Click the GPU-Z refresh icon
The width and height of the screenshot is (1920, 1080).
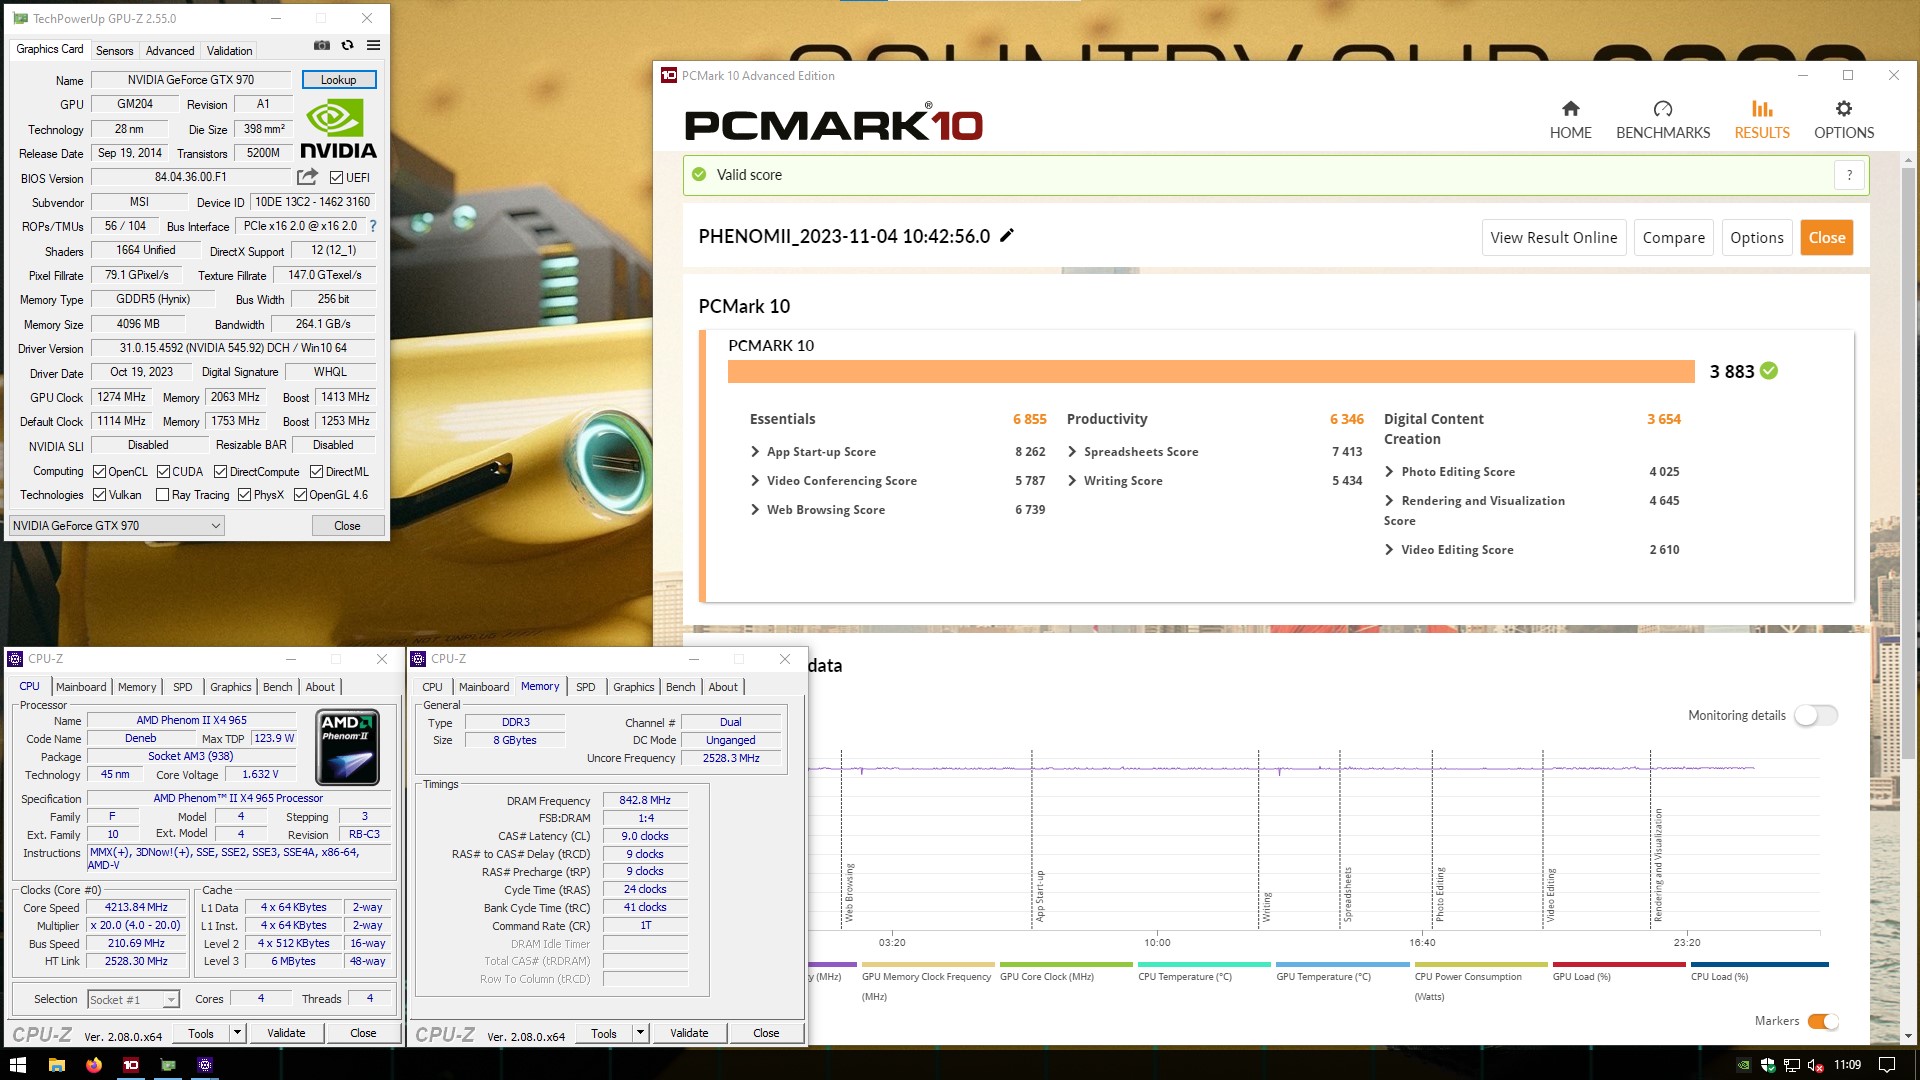click(347, 46)
